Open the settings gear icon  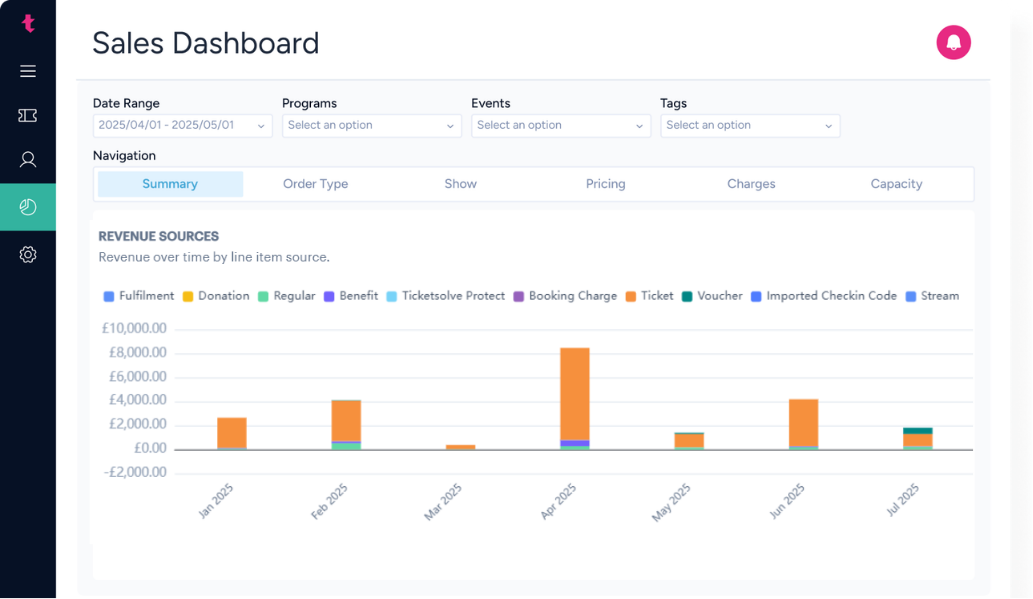[28, 254]
